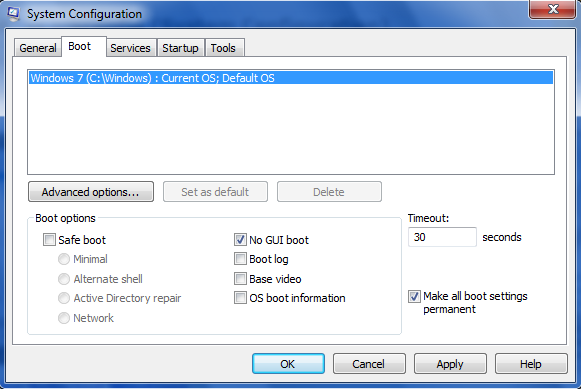Viewport: 581px width, 389px height.
Task: Confirm changes with the OK button
Action: 288,364
